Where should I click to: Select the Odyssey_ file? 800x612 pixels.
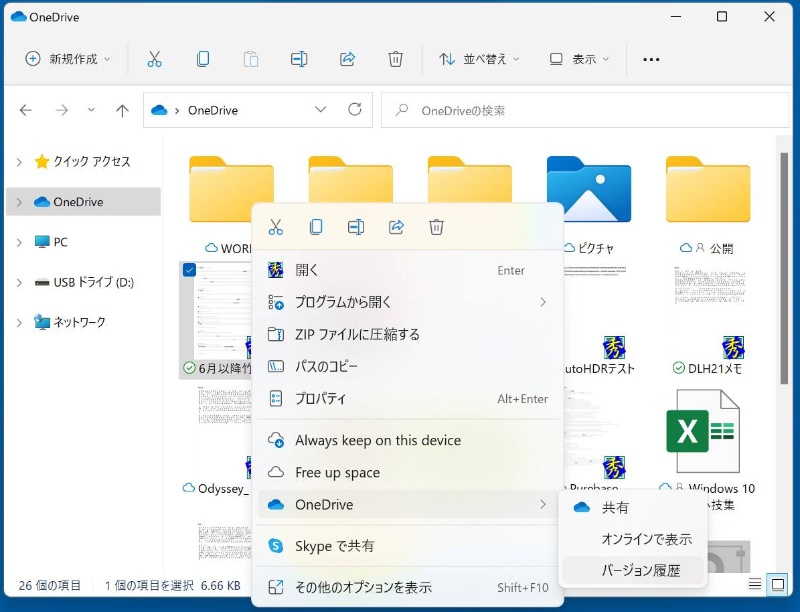(217, 440)
